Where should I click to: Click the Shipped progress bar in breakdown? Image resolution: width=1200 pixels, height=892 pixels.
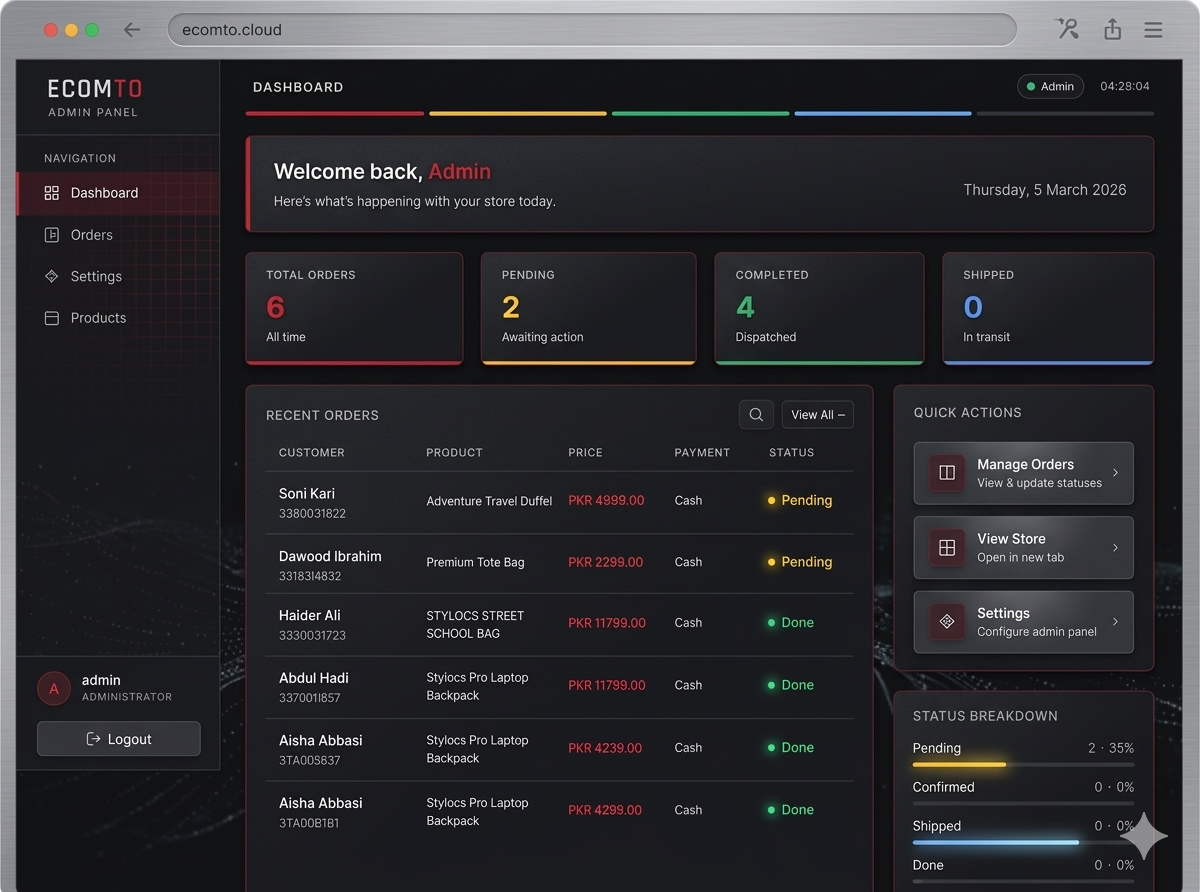pyautogui.click(x=1023, y=843)
